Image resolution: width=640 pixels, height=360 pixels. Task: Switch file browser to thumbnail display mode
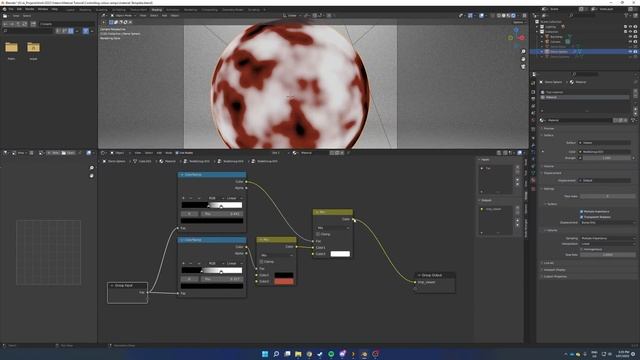point(71,31)
